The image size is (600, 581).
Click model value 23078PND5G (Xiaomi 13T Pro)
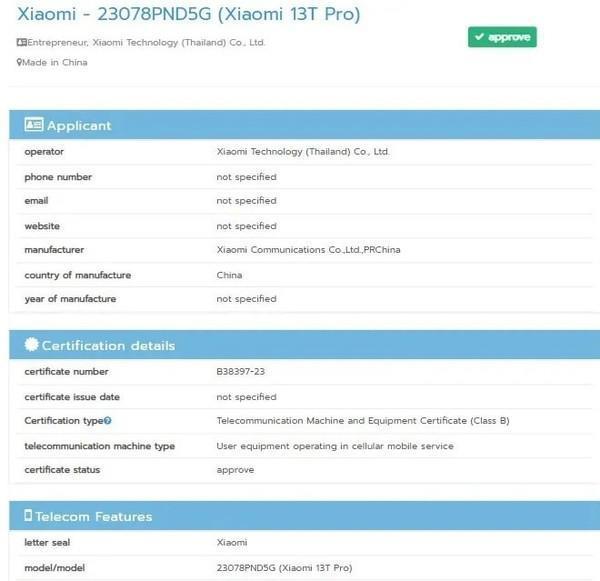tap(284, 568)
